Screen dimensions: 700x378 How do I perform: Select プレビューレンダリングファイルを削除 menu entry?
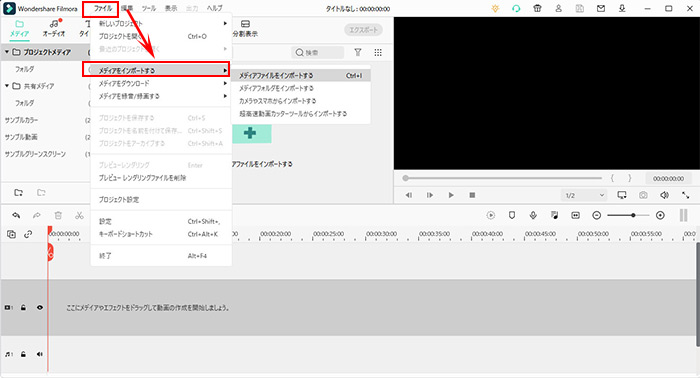pos(161,178)
